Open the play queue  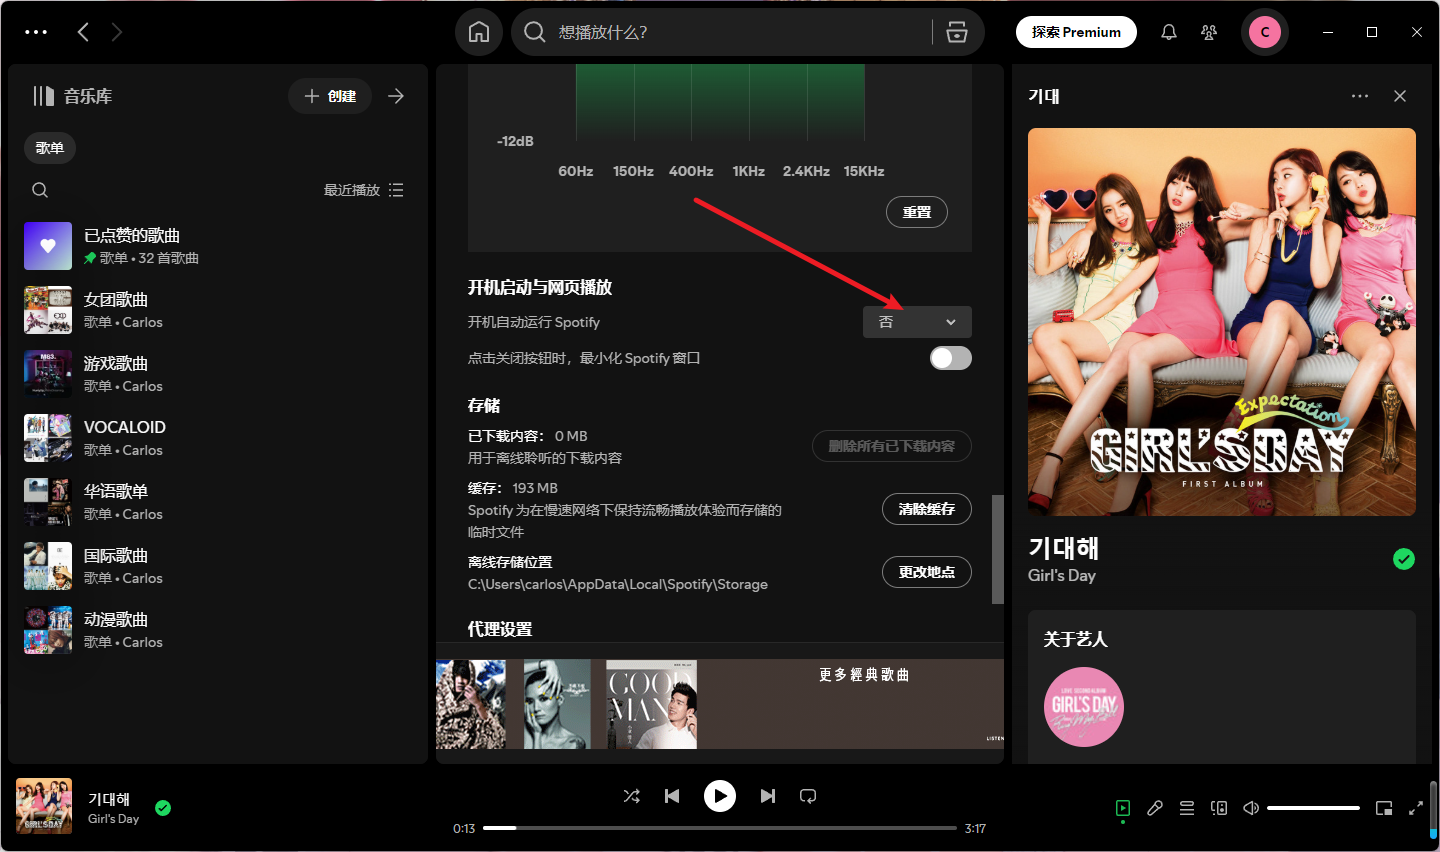click(x=1187, y=808)
